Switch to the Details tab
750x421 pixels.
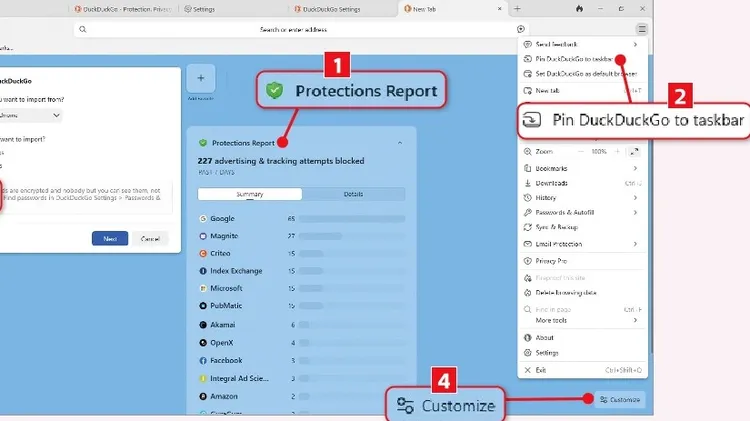353,194
